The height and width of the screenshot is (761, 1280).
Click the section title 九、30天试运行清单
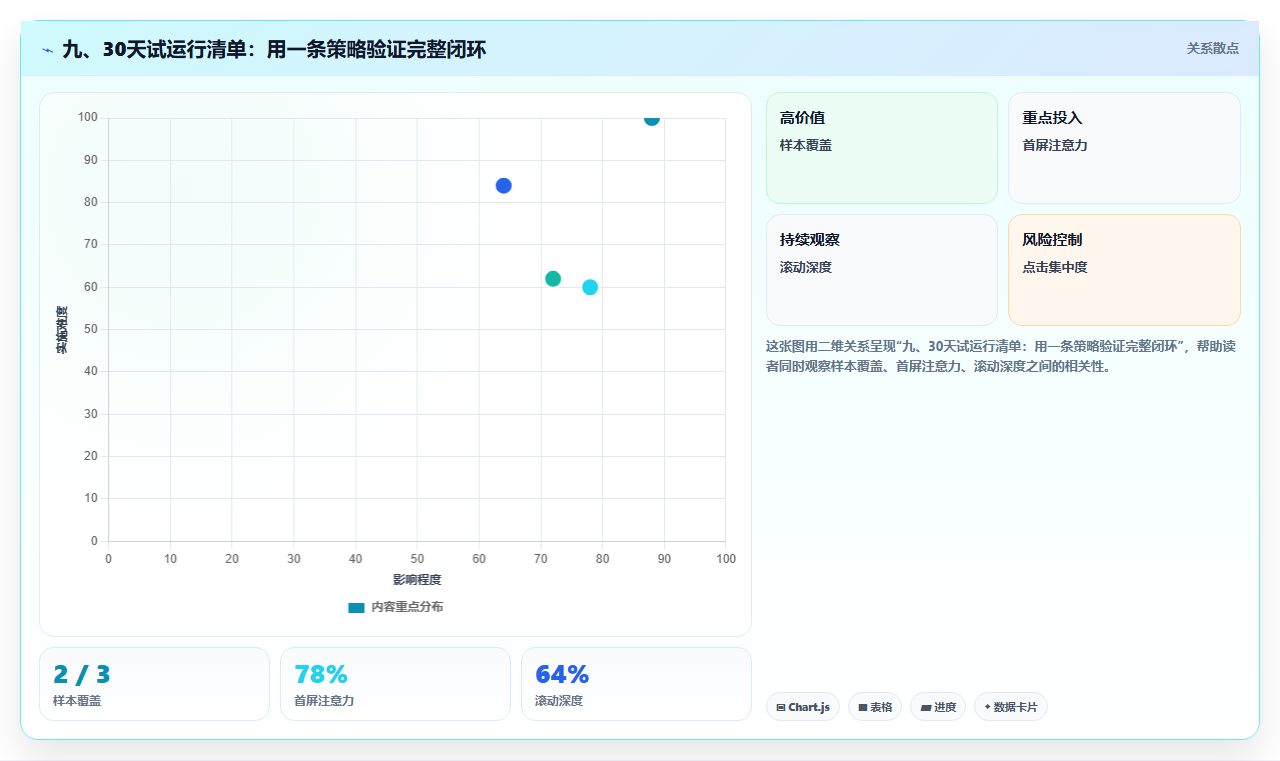tap(274, 49)
